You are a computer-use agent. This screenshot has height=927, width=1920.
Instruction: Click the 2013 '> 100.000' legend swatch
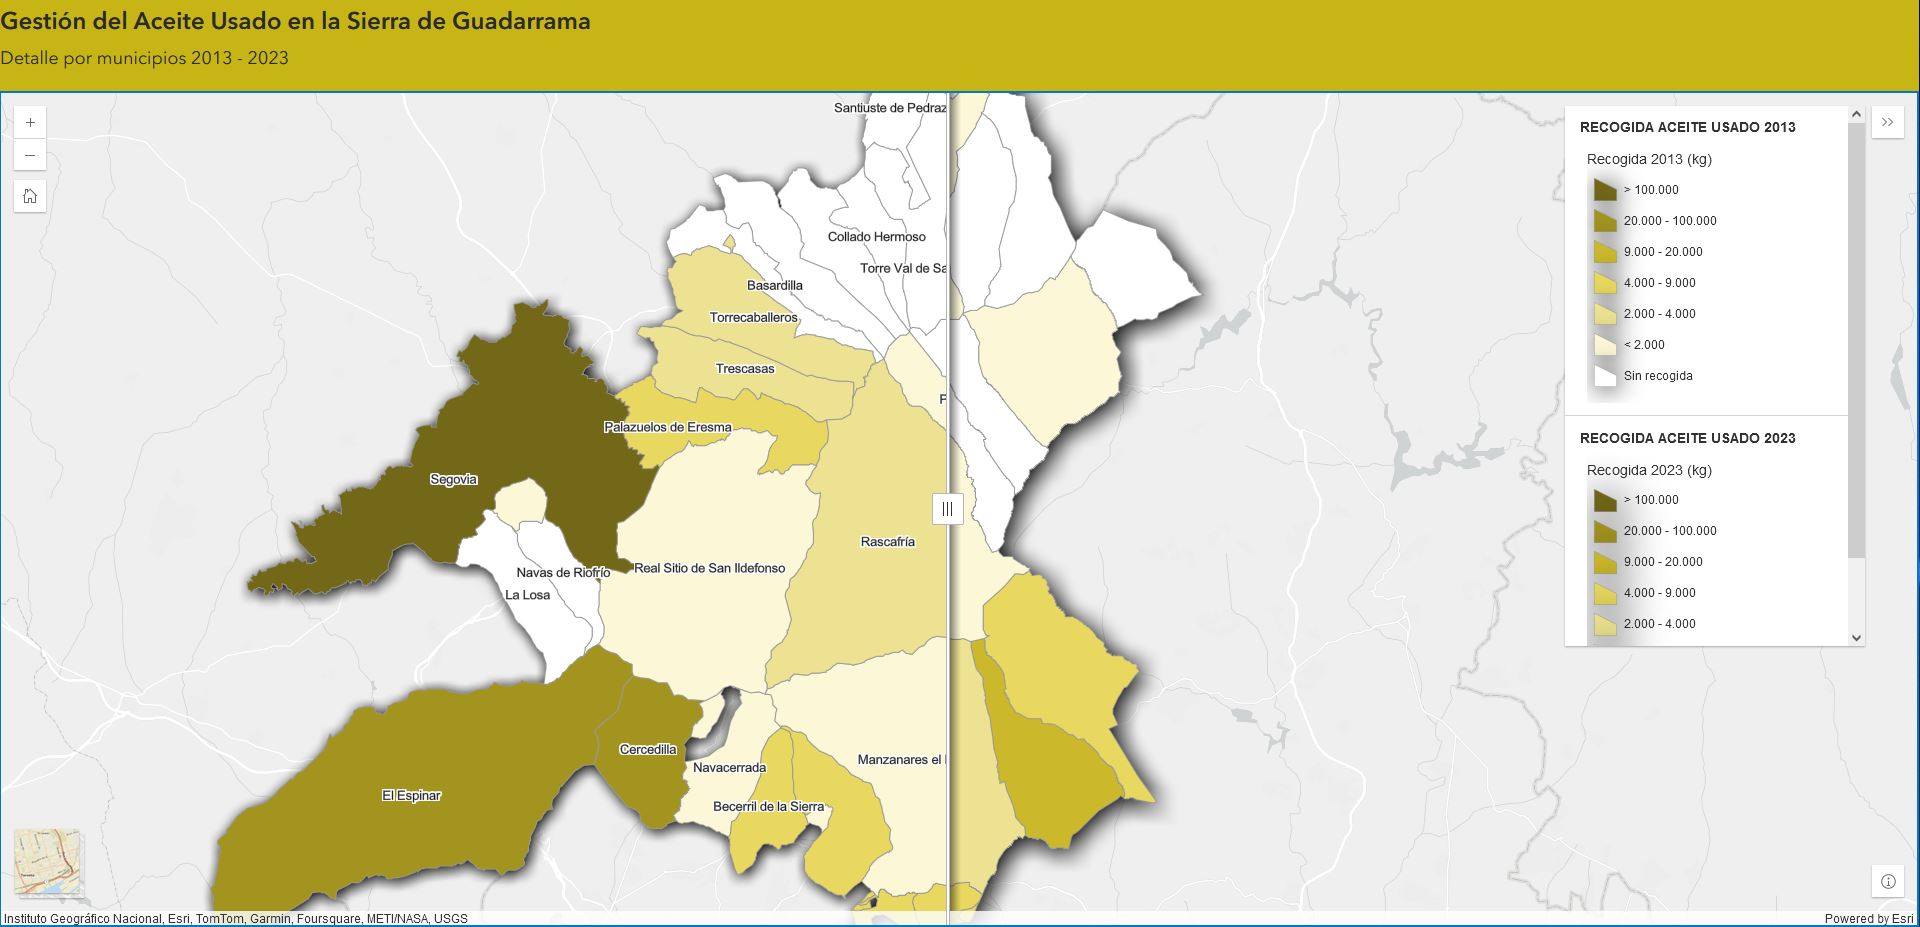click(x=1605, y=190)
